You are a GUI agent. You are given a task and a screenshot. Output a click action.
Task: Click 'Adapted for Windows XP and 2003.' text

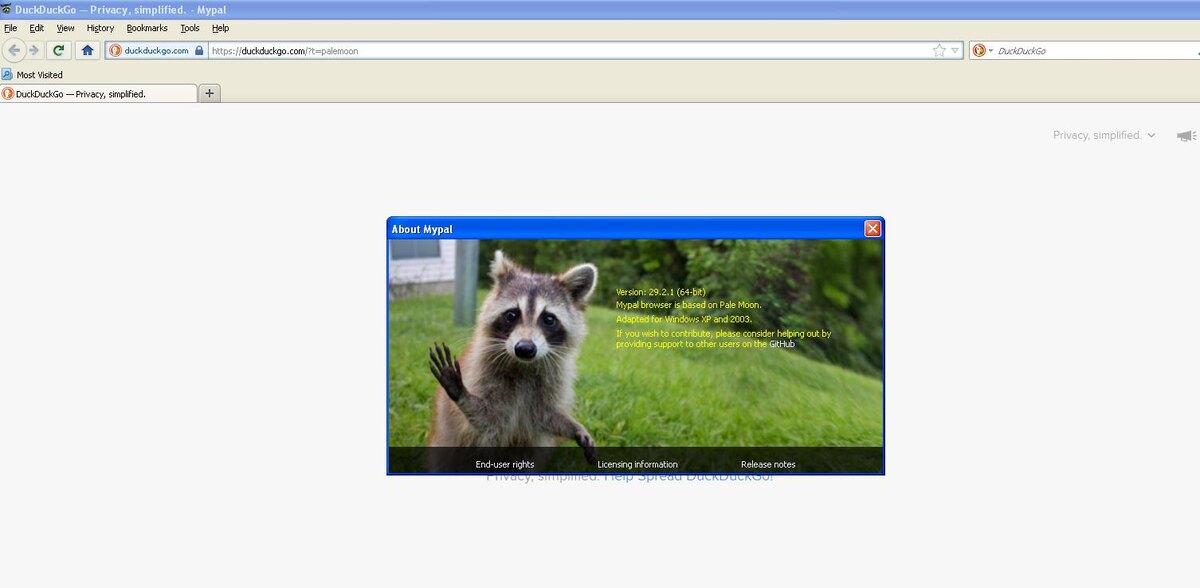click(684, 319)
